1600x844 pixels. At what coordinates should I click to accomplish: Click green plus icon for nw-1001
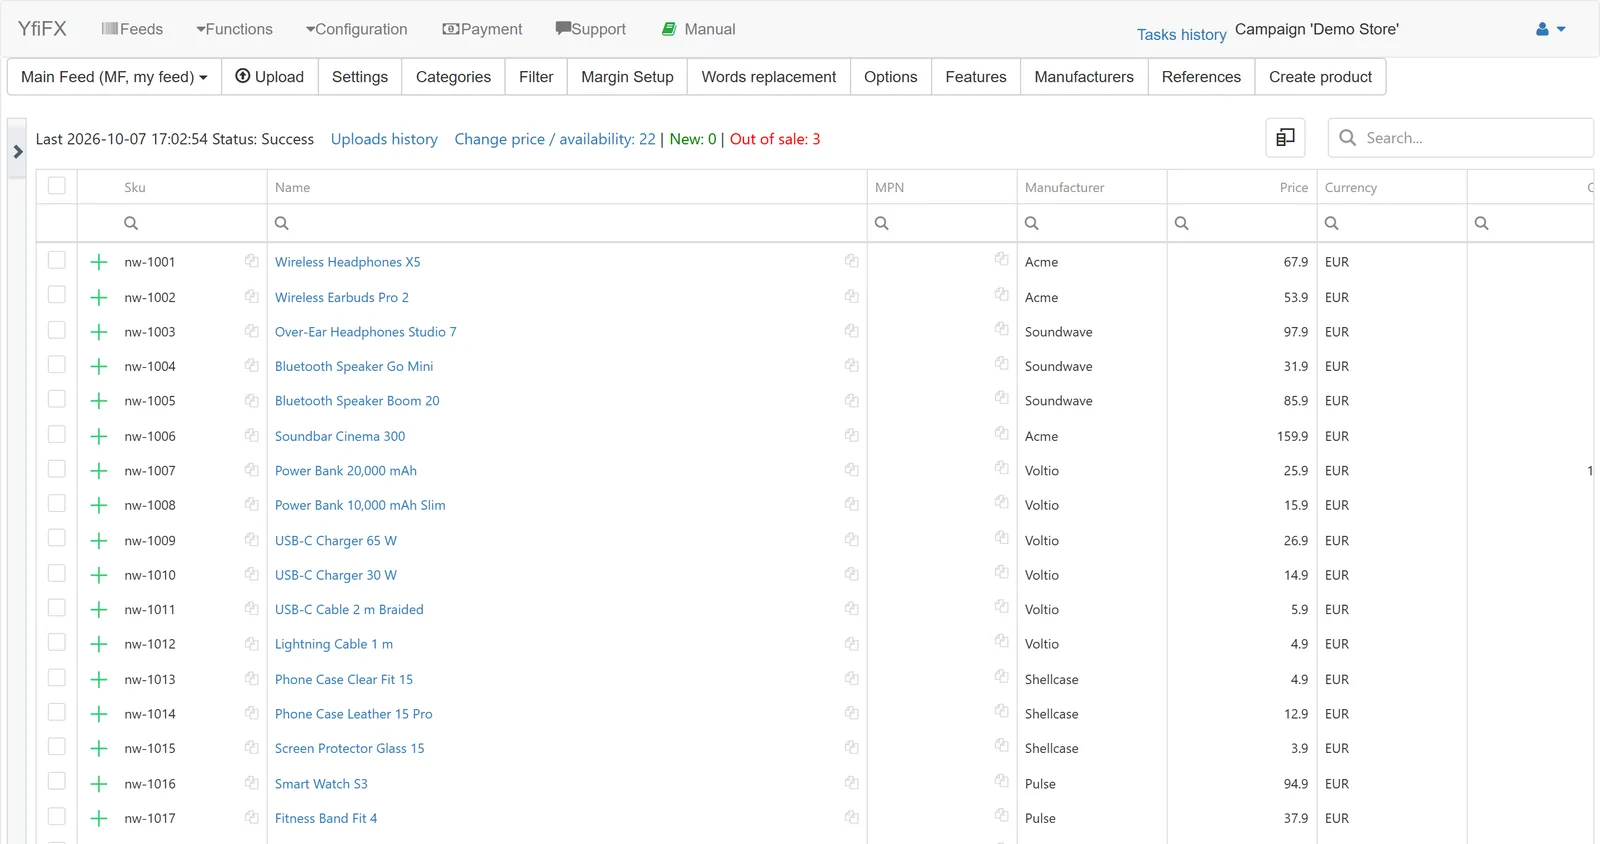[x=99, y=262]
